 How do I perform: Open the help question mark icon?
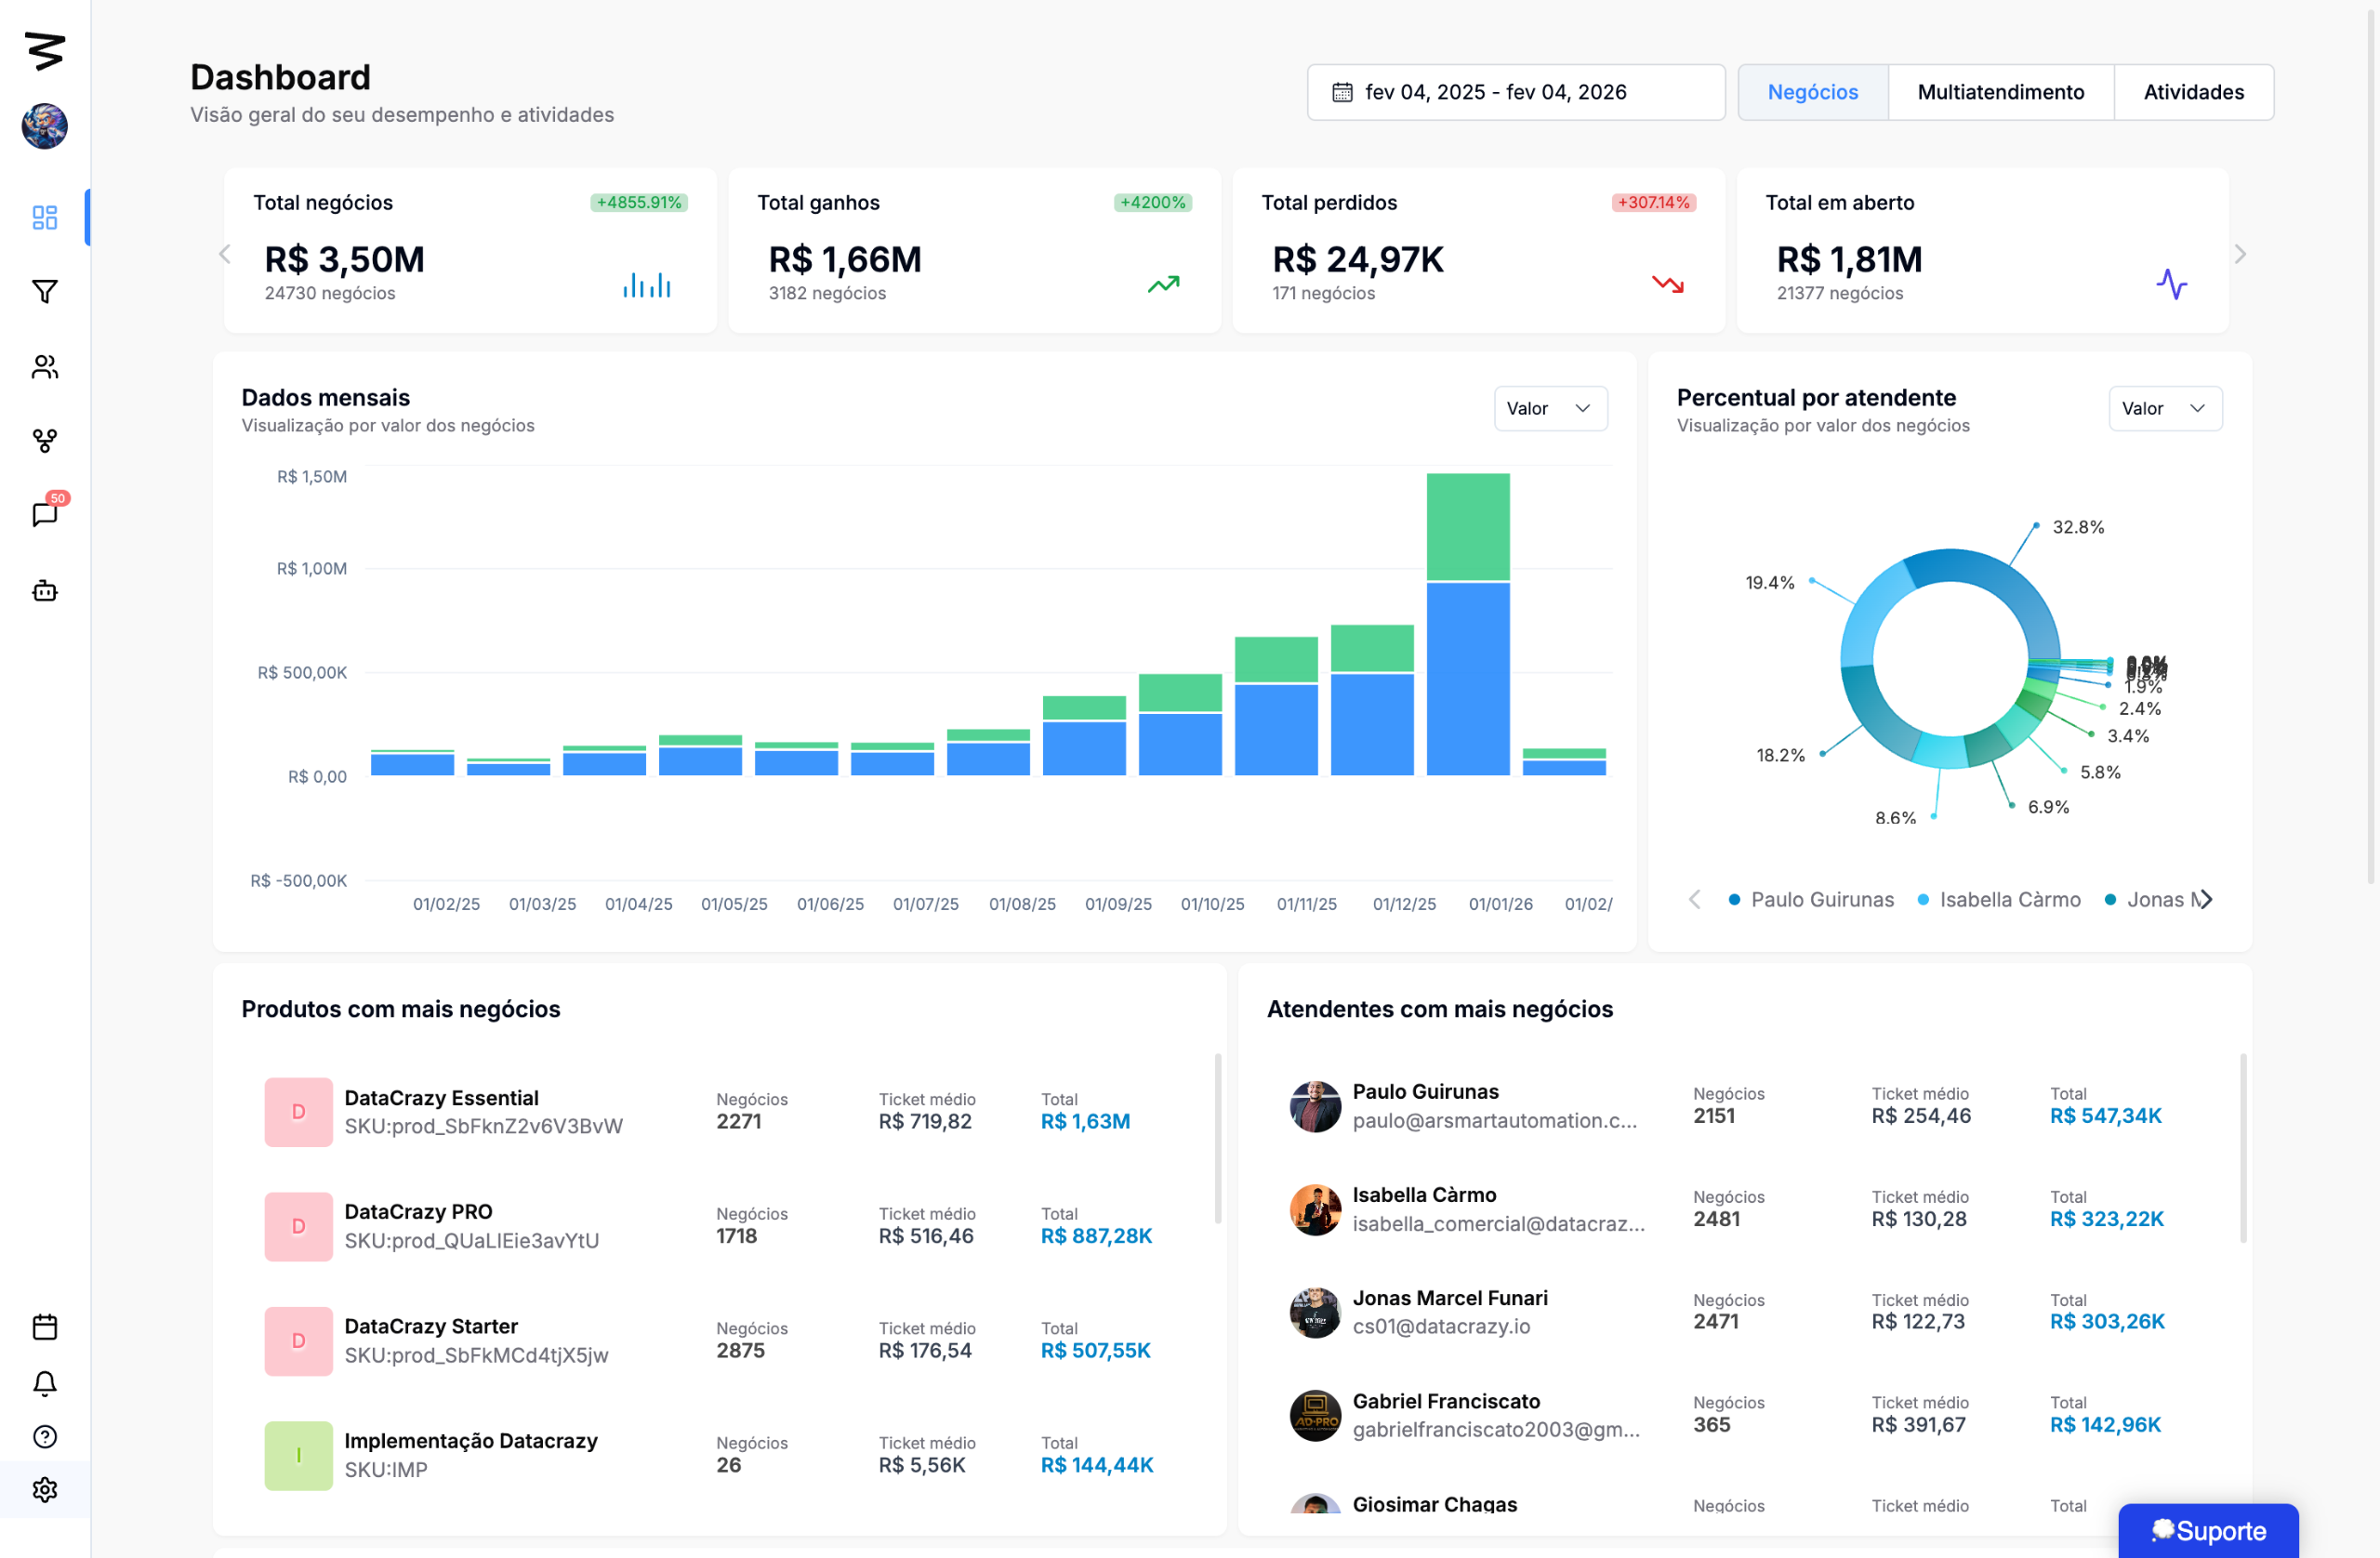click(x=45, y=1436)
